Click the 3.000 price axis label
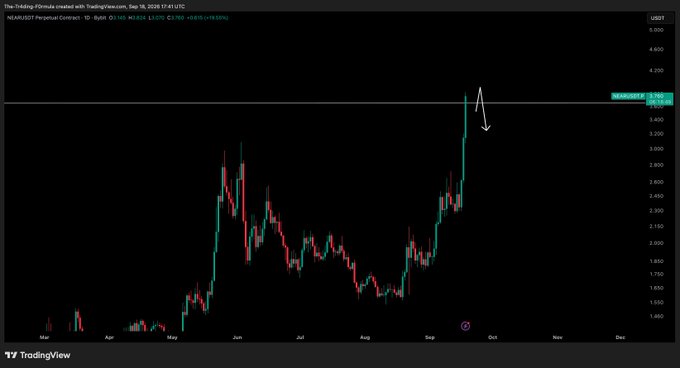 [x=657, y=149]
